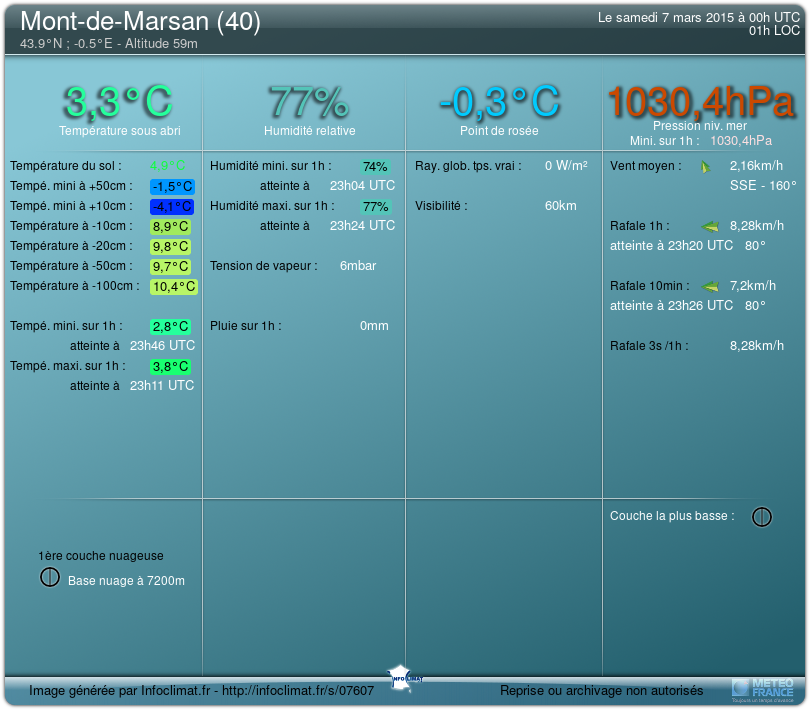Image resolution: width=810 pixels, height=710 pixels.
Task: Click the 9,8°C temperature badge
Action: (x=170, y=247)
